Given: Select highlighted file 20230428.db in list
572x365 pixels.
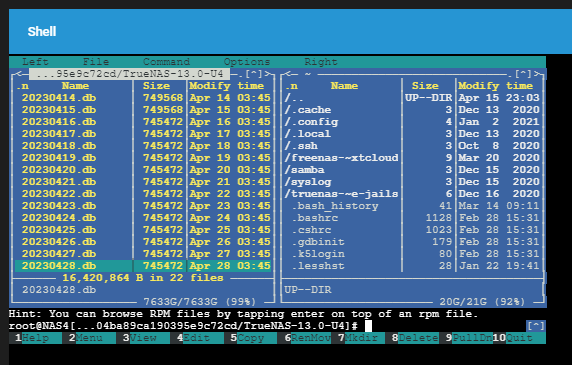Looking at the screenshot, I should pyautogui.click(x=143, y=266).
